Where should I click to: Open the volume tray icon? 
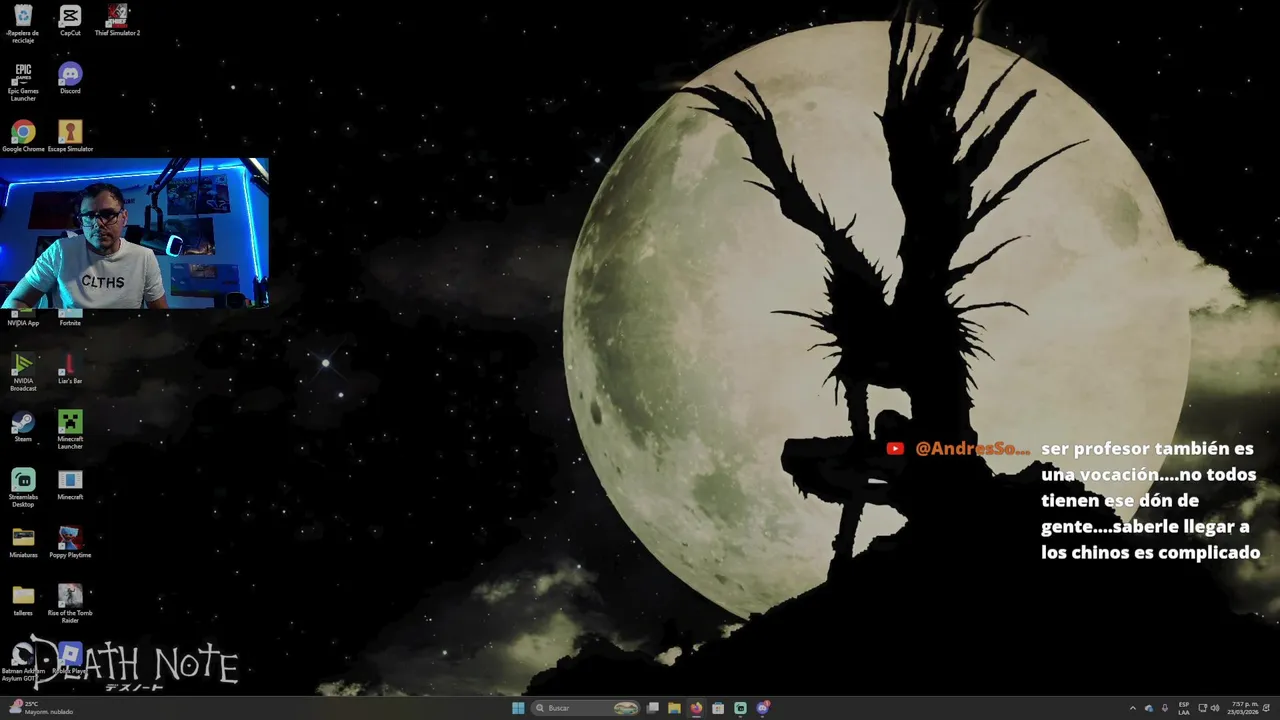point(1215,708)
